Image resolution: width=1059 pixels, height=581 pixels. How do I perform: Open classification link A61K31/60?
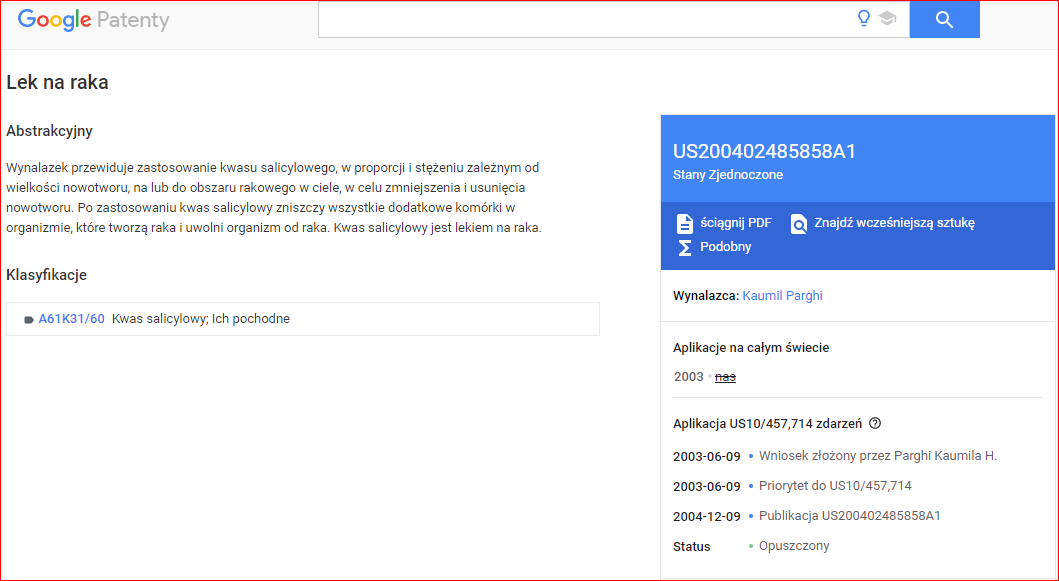click(x=71, y=319)
